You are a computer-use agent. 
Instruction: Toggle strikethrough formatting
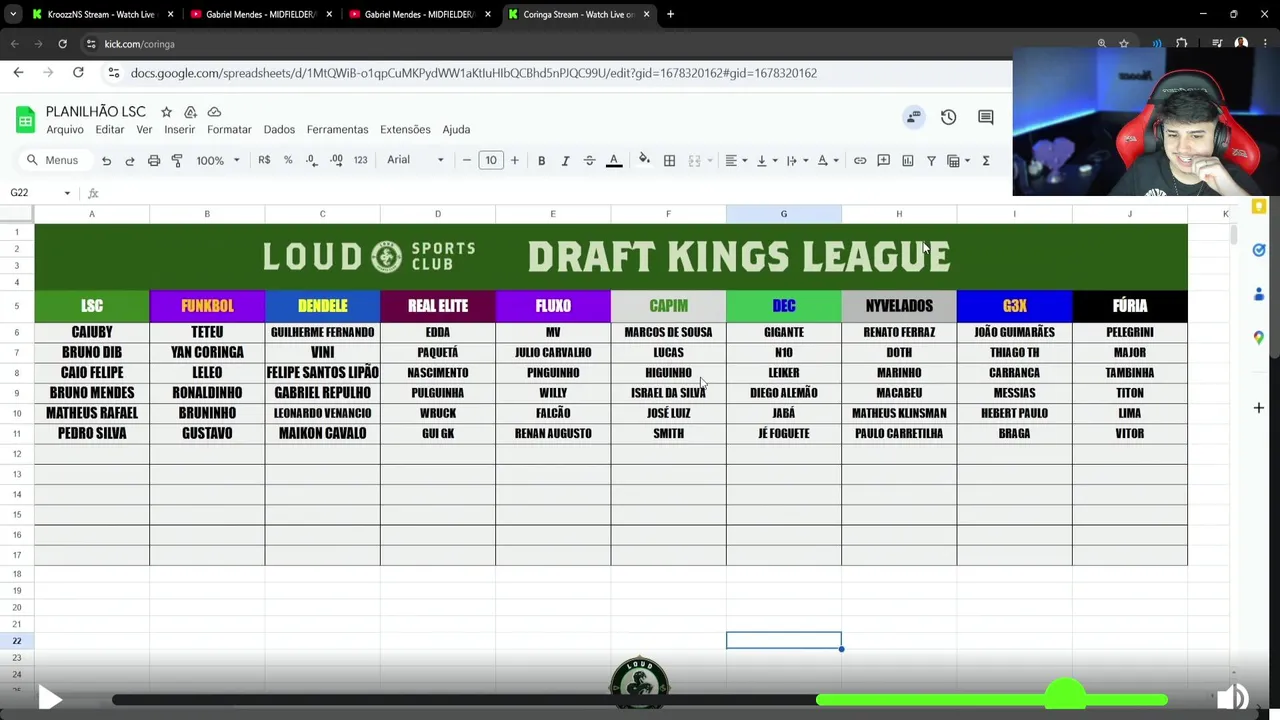click(589, 160)
